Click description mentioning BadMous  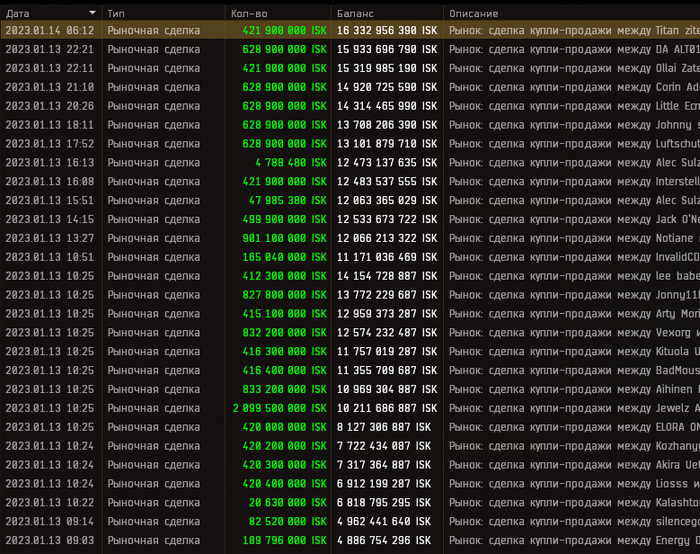click(x=574, y=371)
